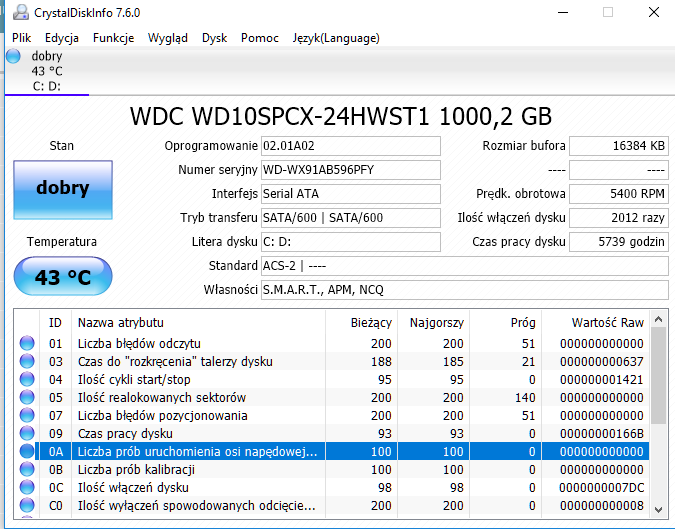The width and height of the screenshot is (675, 529).
Task: Click raw value 00000000166B
Action: click(x=601, y=433)
